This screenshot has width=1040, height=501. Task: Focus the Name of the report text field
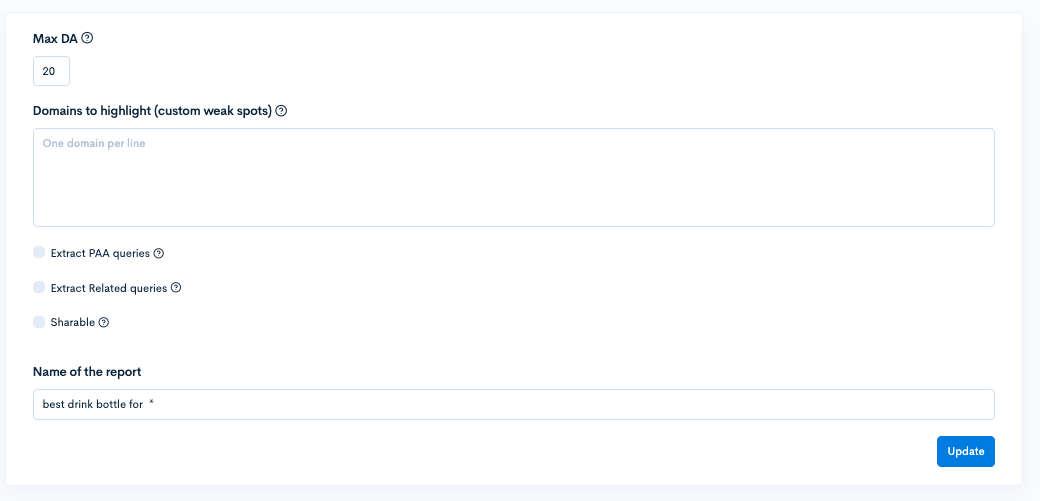click(x=513, y=404)
